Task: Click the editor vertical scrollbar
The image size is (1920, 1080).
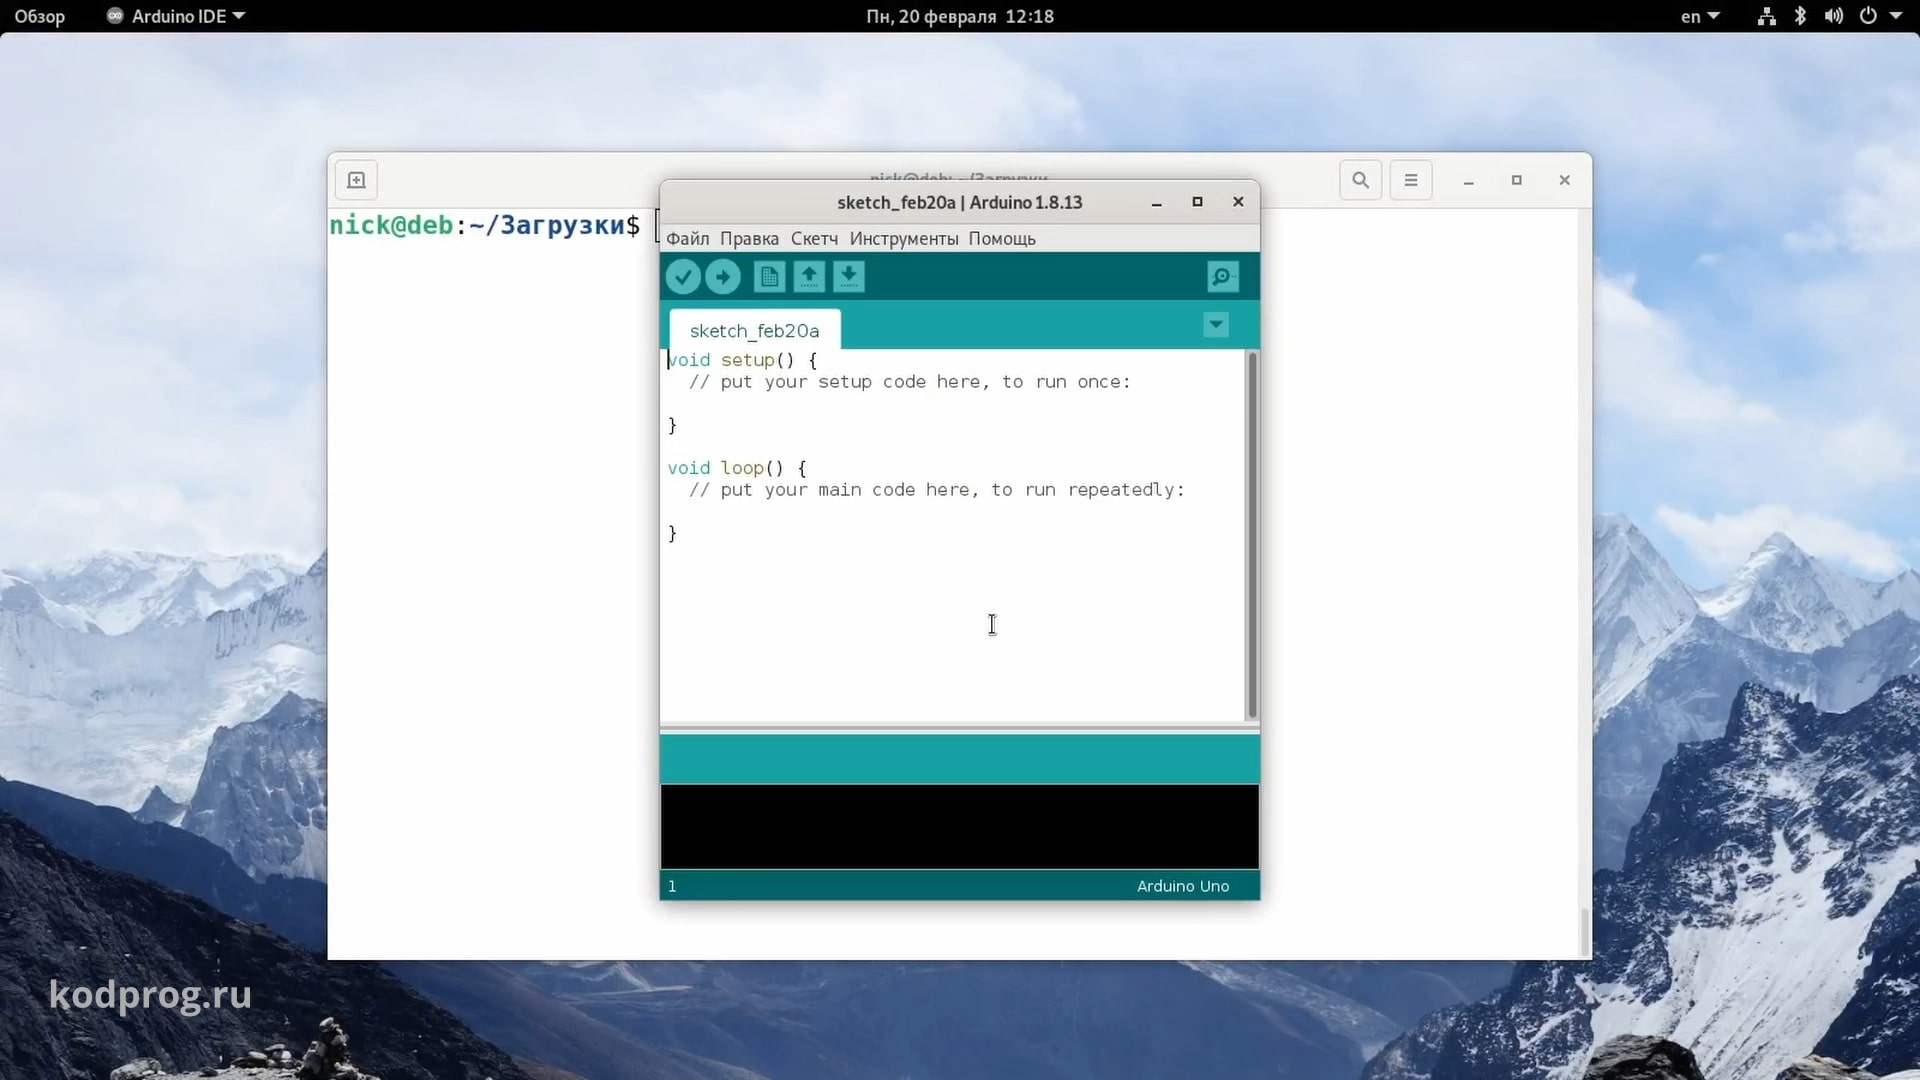Action: pyautogui.click(x=1251, y=535)
